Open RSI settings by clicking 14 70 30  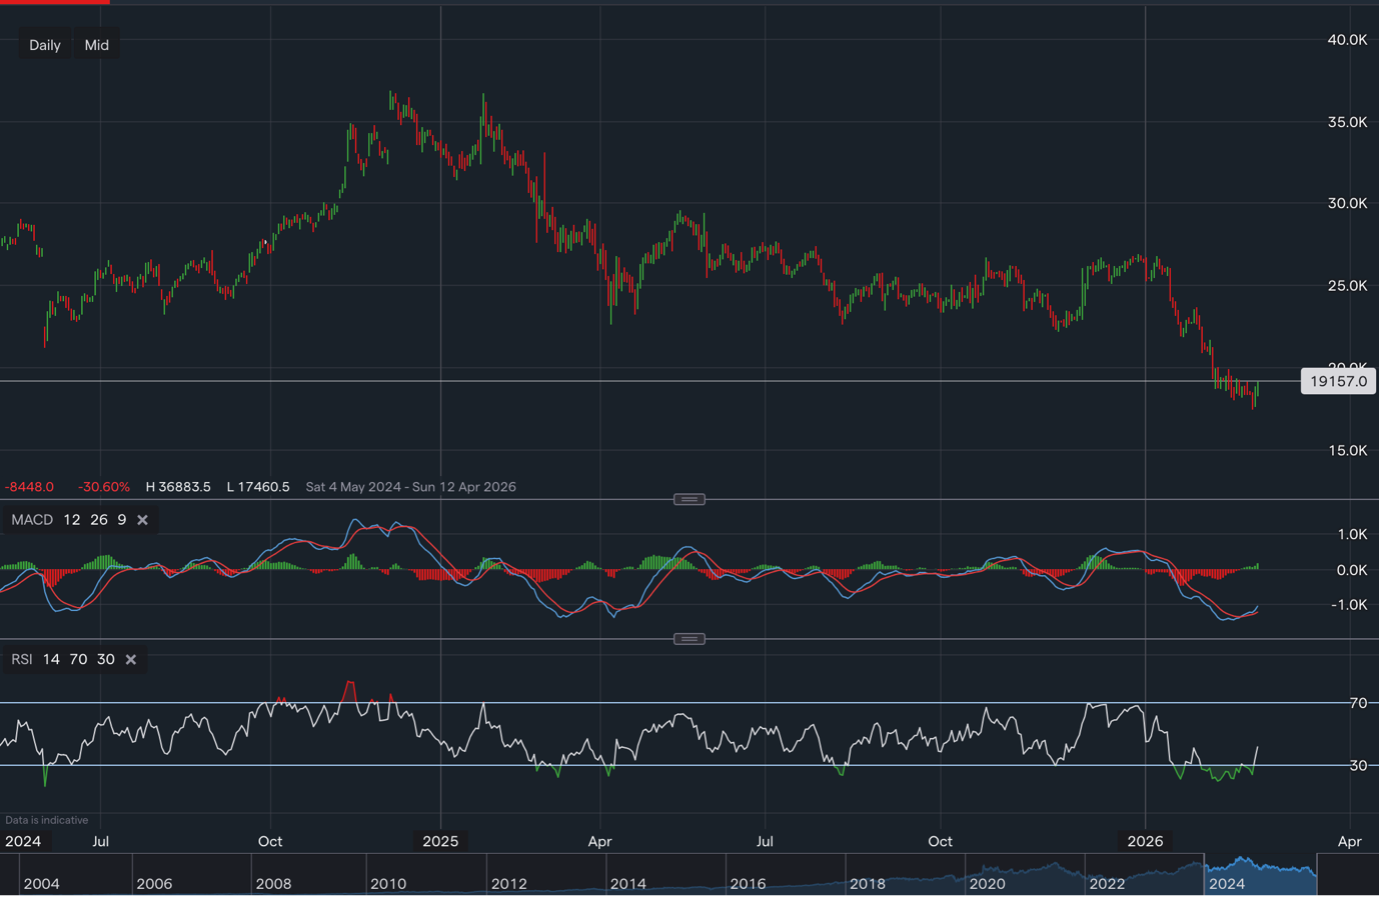pos(77,659)
